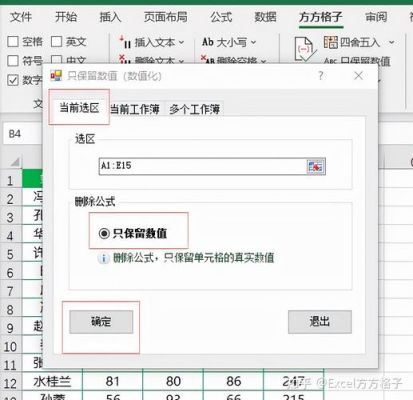Click the cell with value 81

point(112,382)
